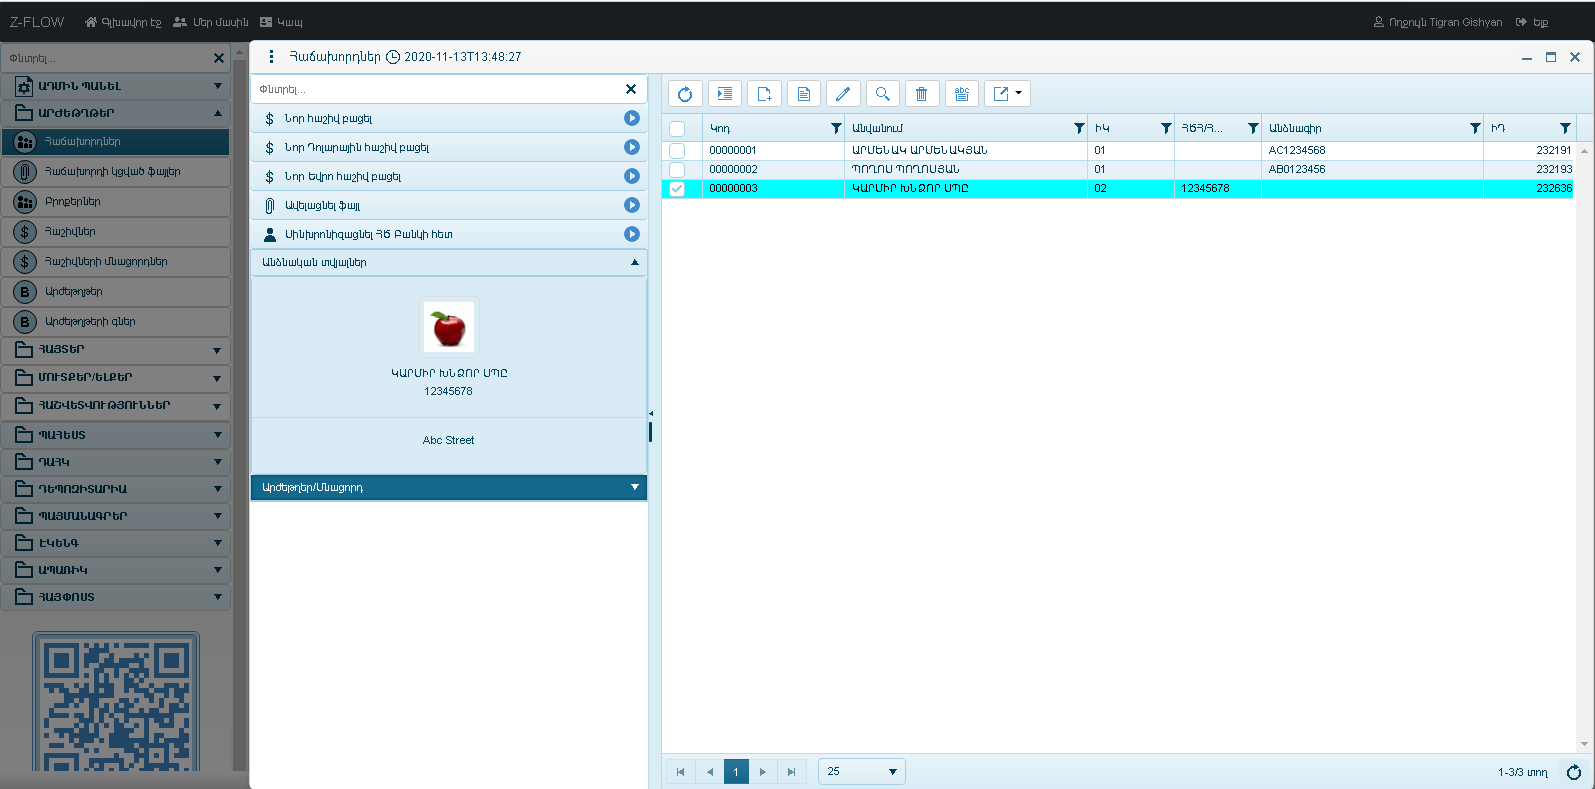
Task: Click the new document icon with plus
Action: pyautogui.click(x=764, y=94)
